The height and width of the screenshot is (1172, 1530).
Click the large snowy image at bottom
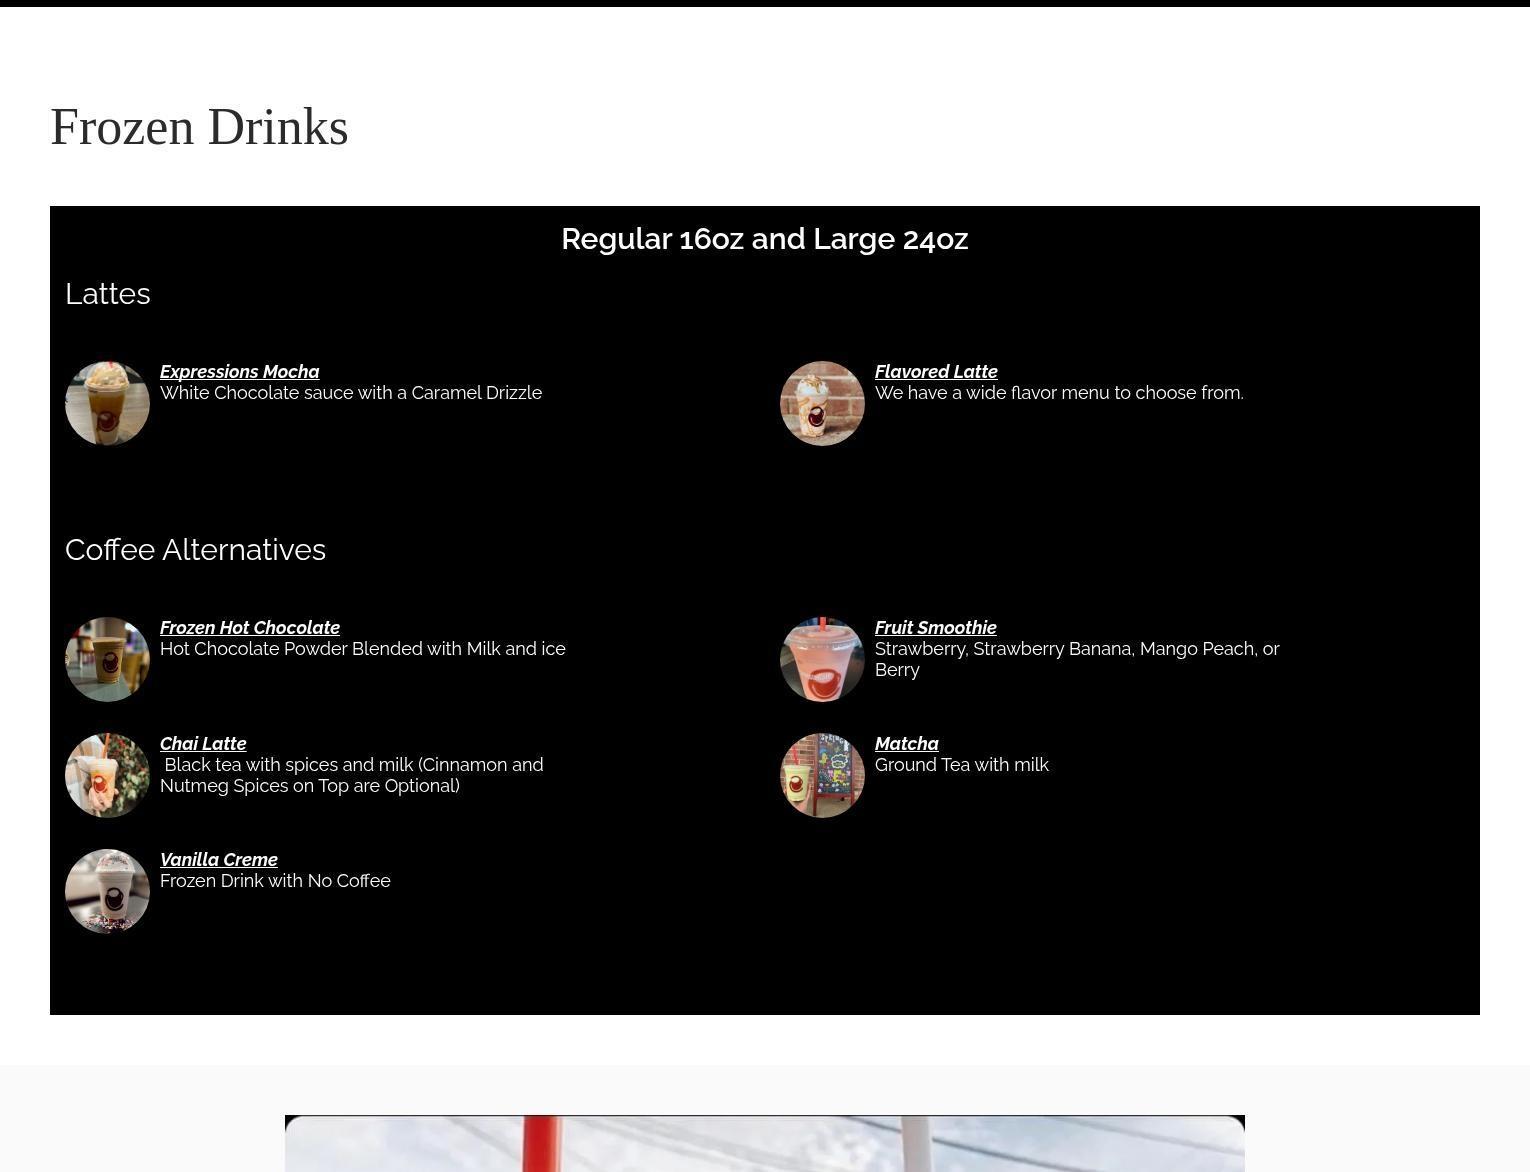click(x=764, y=1143)
